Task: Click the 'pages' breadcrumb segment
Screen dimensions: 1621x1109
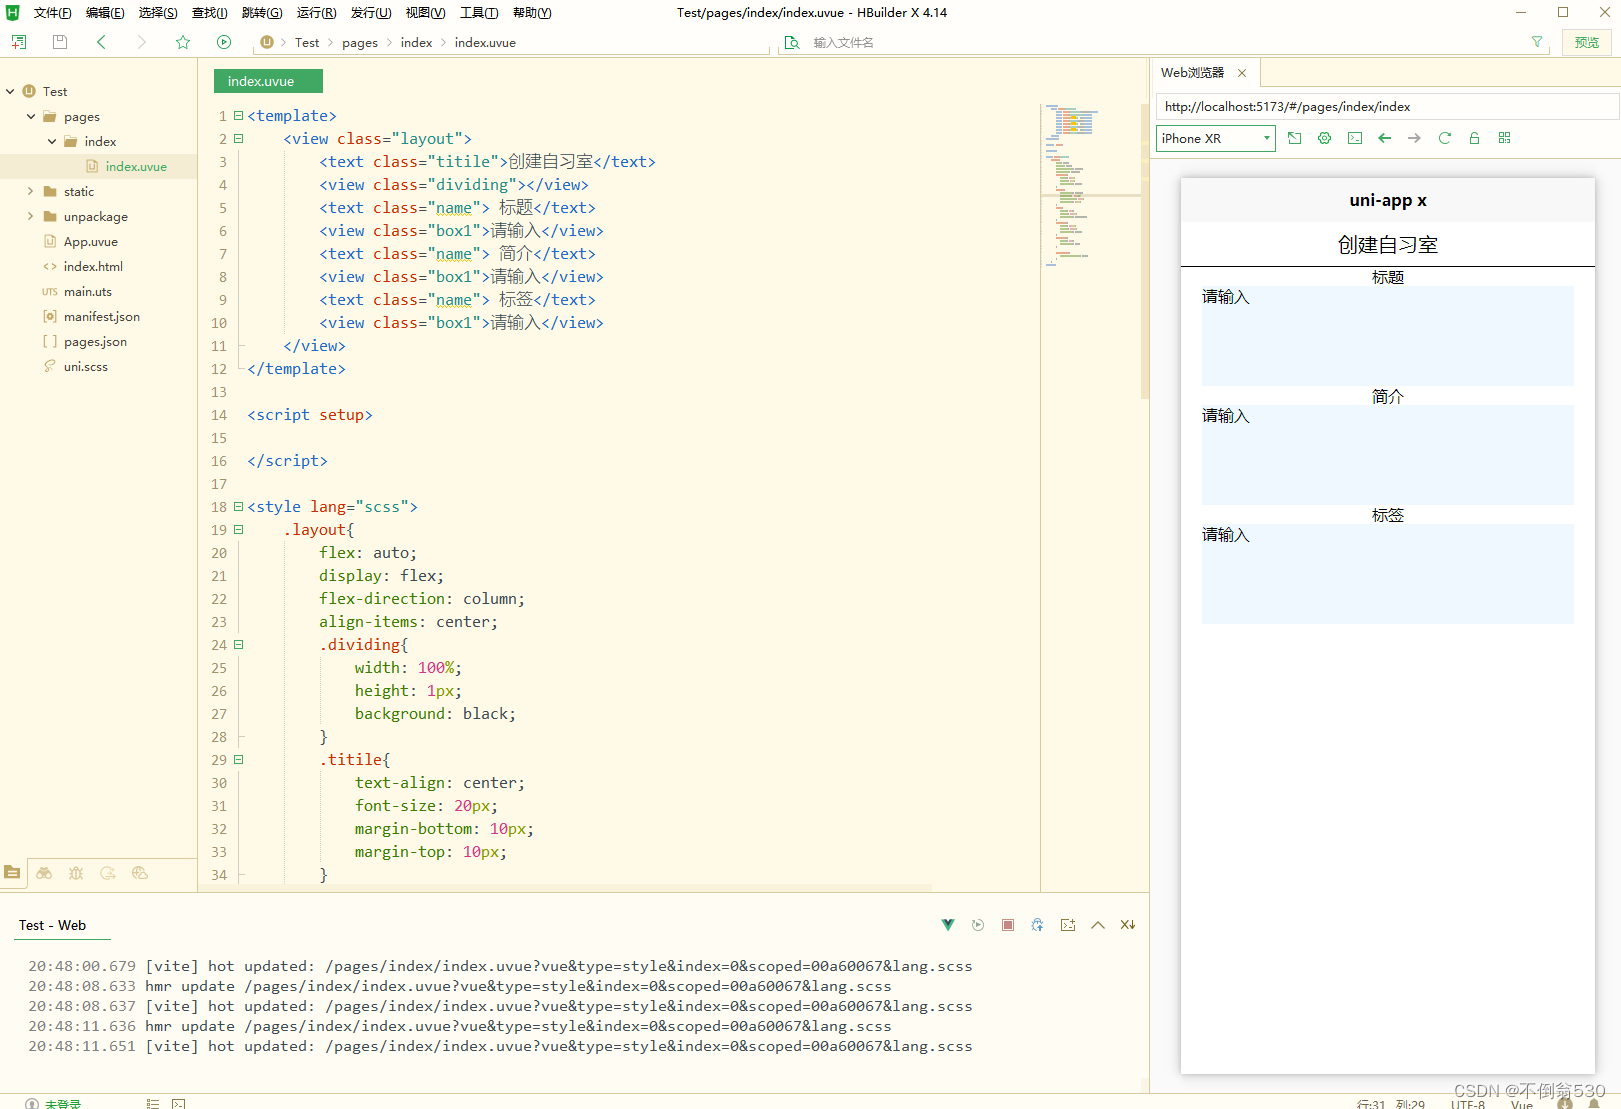Action: point(360,43)
